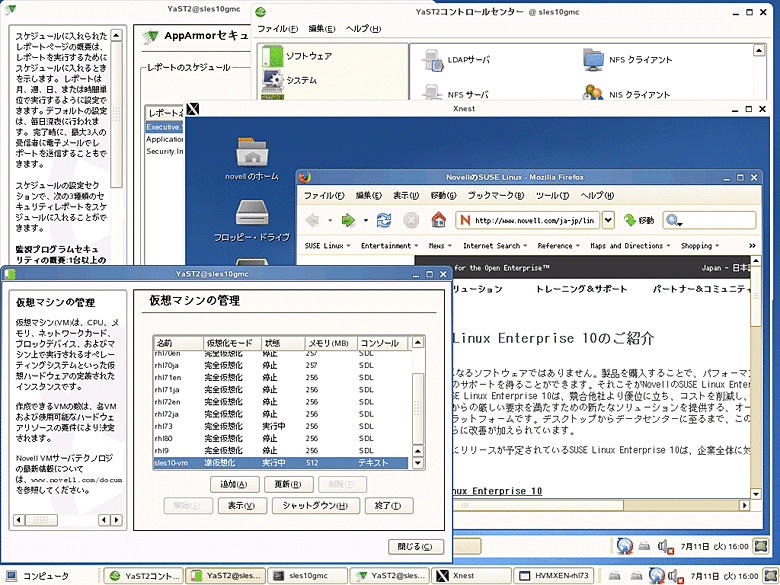Screen dimensions: 780x585
Task: Open the Firefox Bookmarks menu
Action: [490, 195]
